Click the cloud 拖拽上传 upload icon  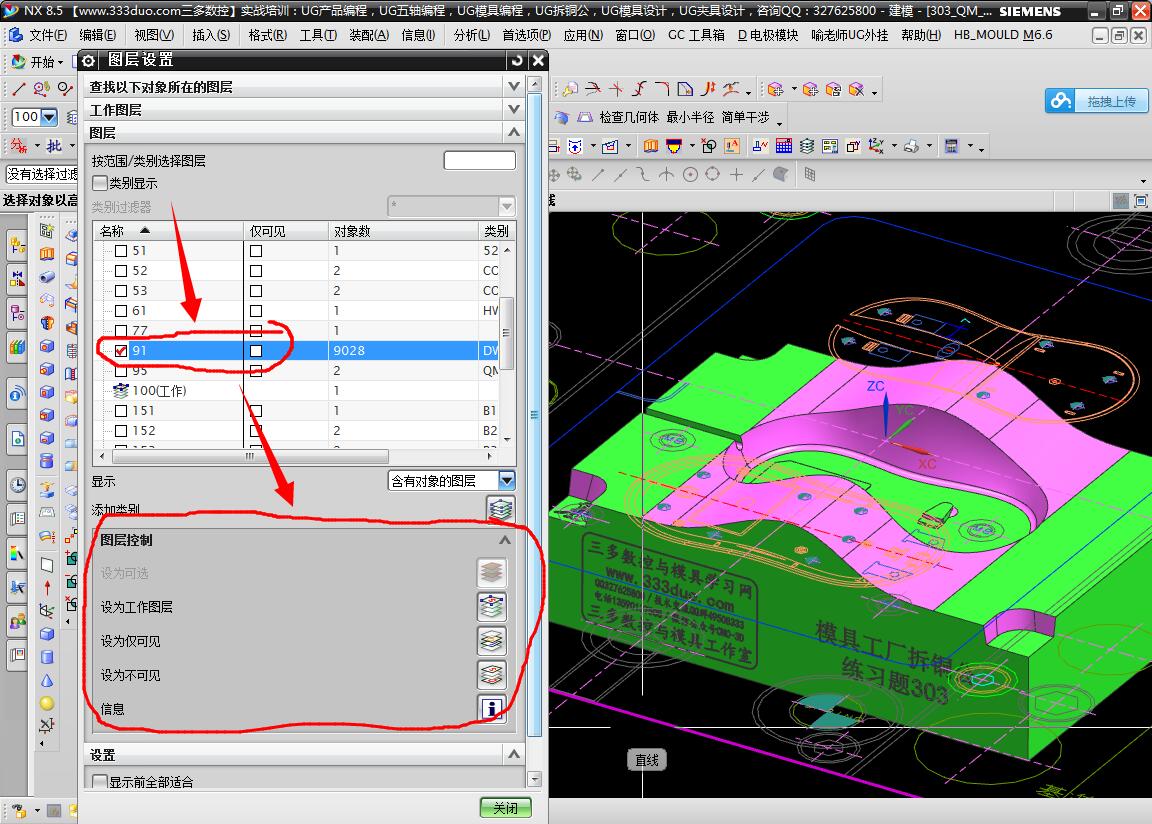[1061, 101]
